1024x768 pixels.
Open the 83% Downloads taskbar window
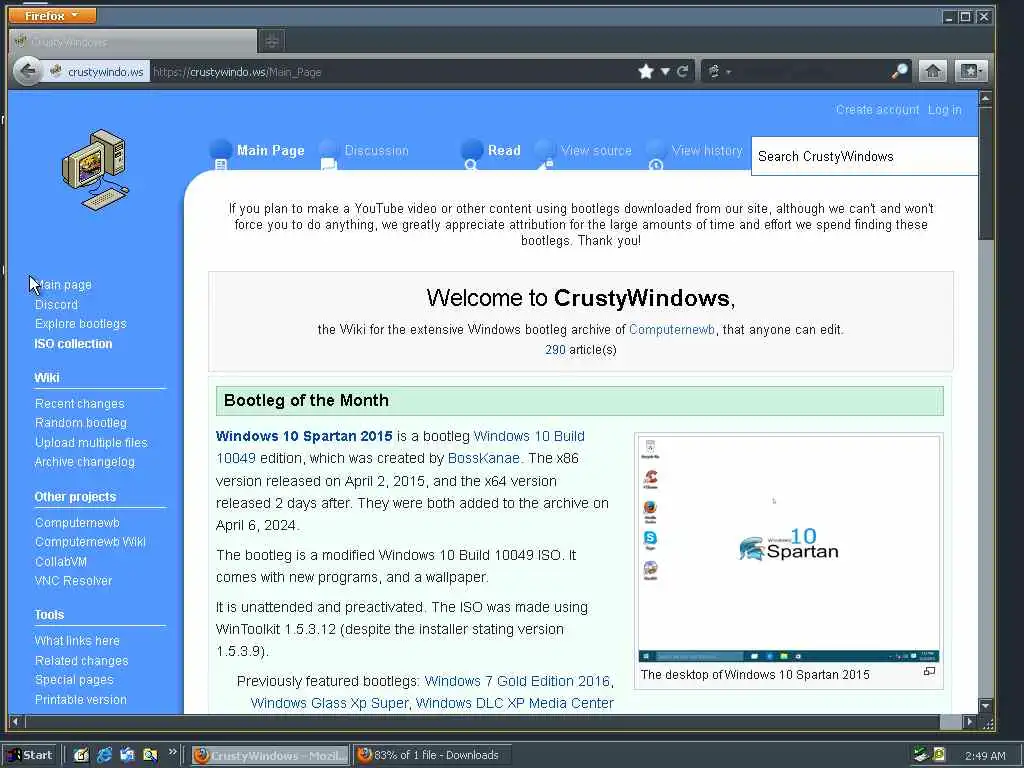pos(432,756)
